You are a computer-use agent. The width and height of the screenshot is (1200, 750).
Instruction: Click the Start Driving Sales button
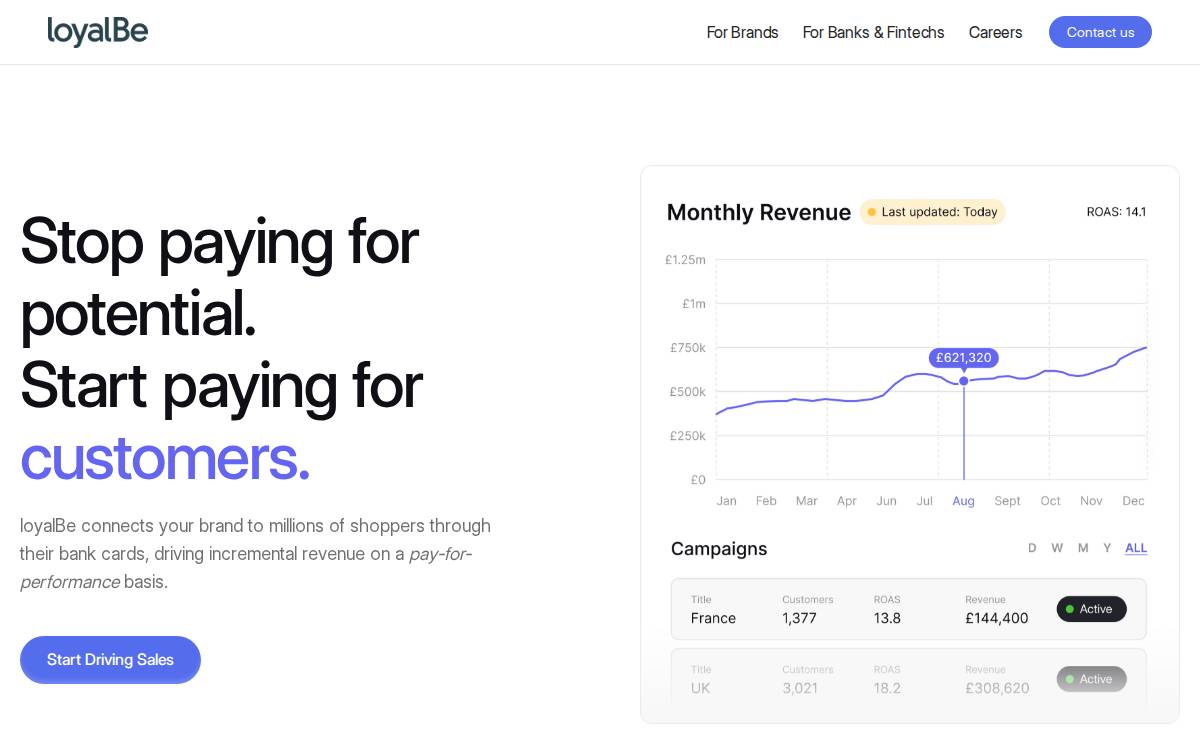point(110,660)
